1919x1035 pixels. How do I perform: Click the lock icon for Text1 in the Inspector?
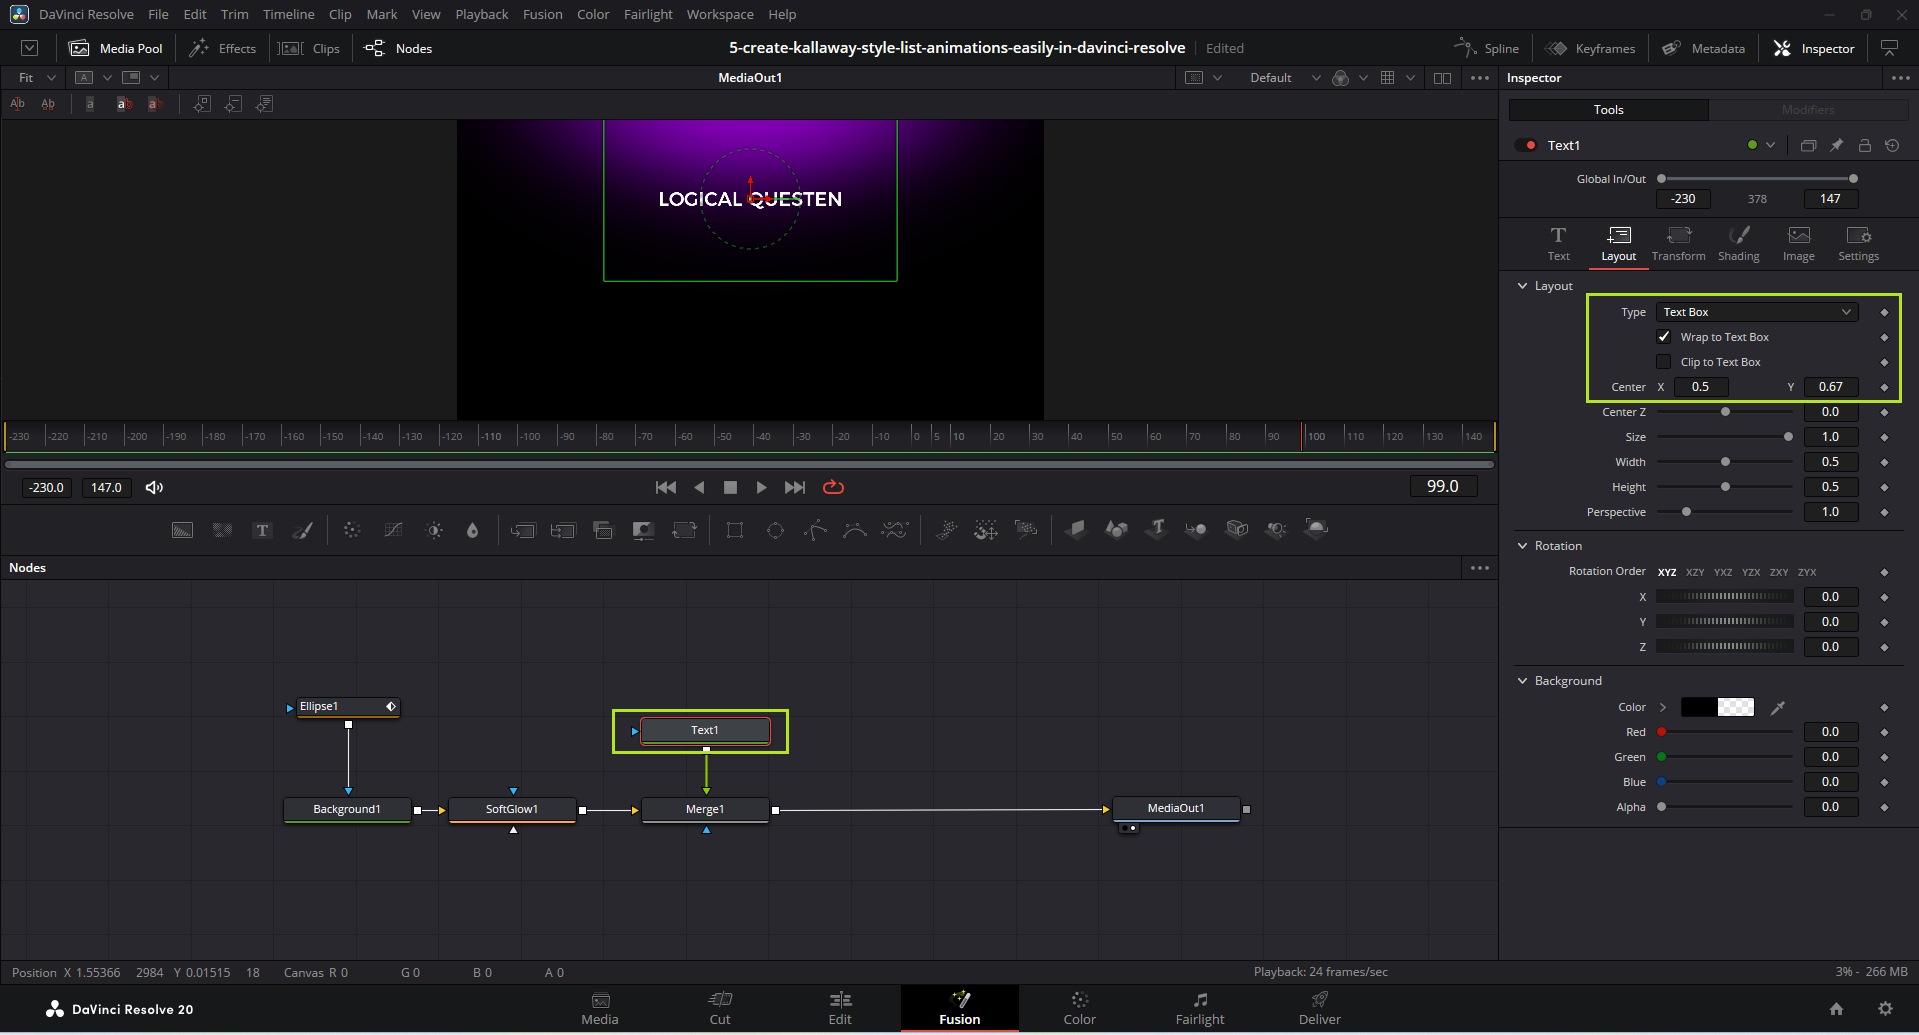tap(1864, 146)
